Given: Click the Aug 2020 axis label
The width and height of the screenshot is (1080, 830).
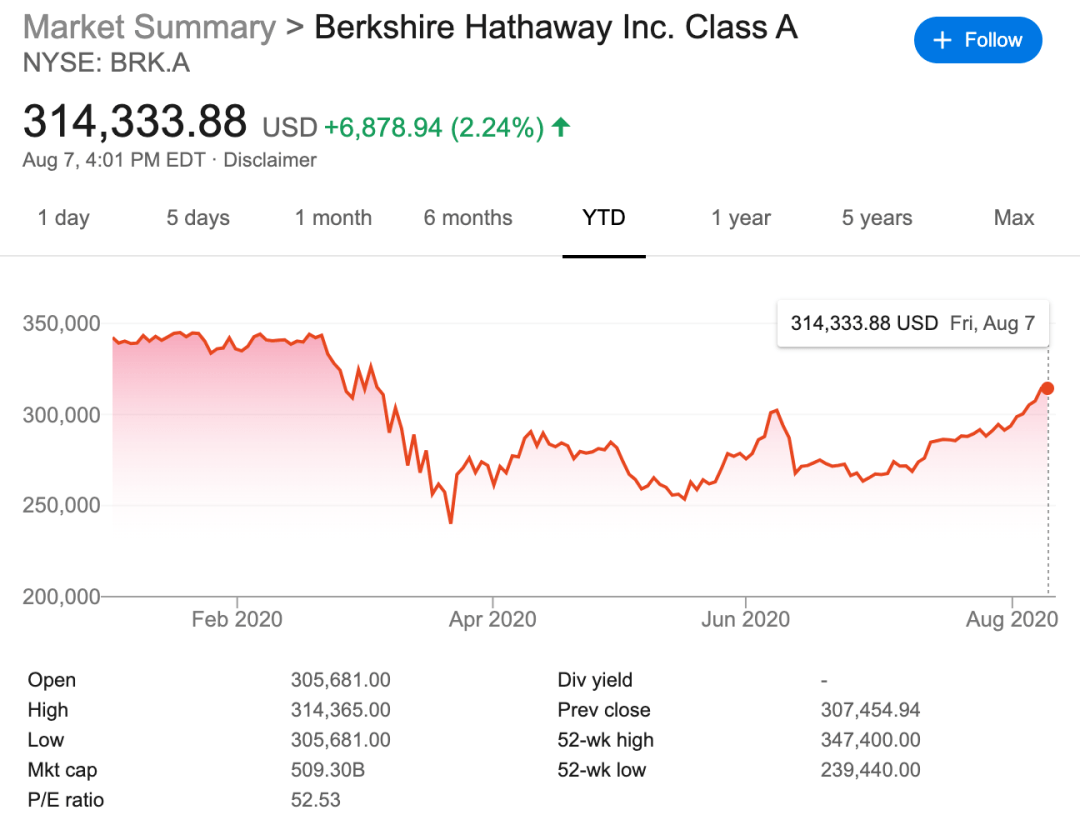Looking at the screenshot, I should click(x=1012, y=619).
